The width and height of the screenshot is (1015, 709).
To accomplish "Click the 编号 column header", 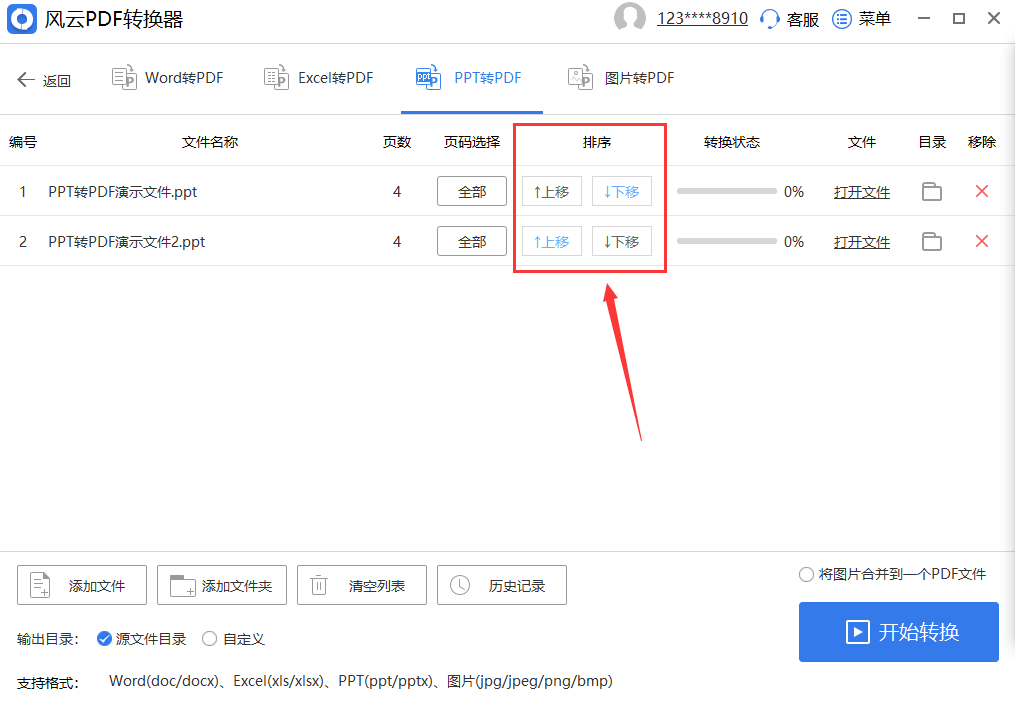I will [x=23, y=142].
